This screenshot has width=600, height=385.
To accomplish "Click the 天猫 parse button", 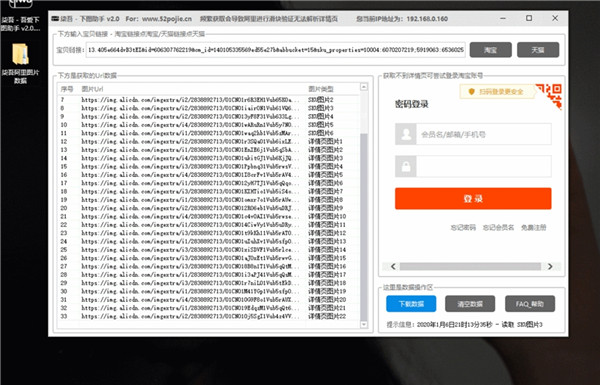I will [x=538, y=50].
